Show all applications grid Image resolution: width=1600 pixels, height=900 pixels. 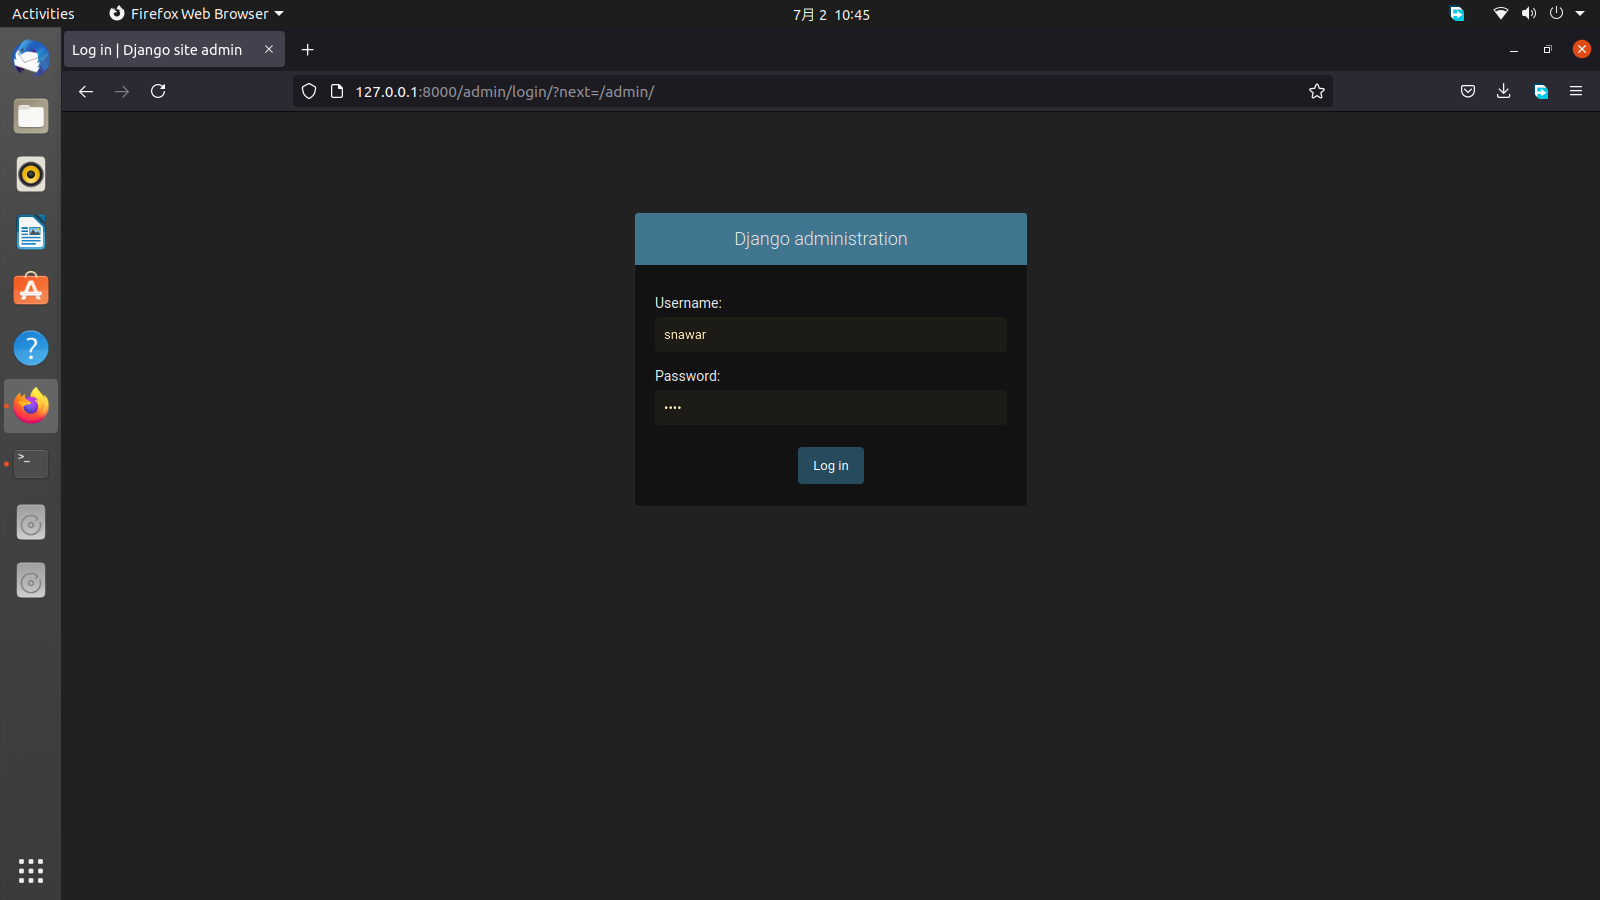click(31, 871)
